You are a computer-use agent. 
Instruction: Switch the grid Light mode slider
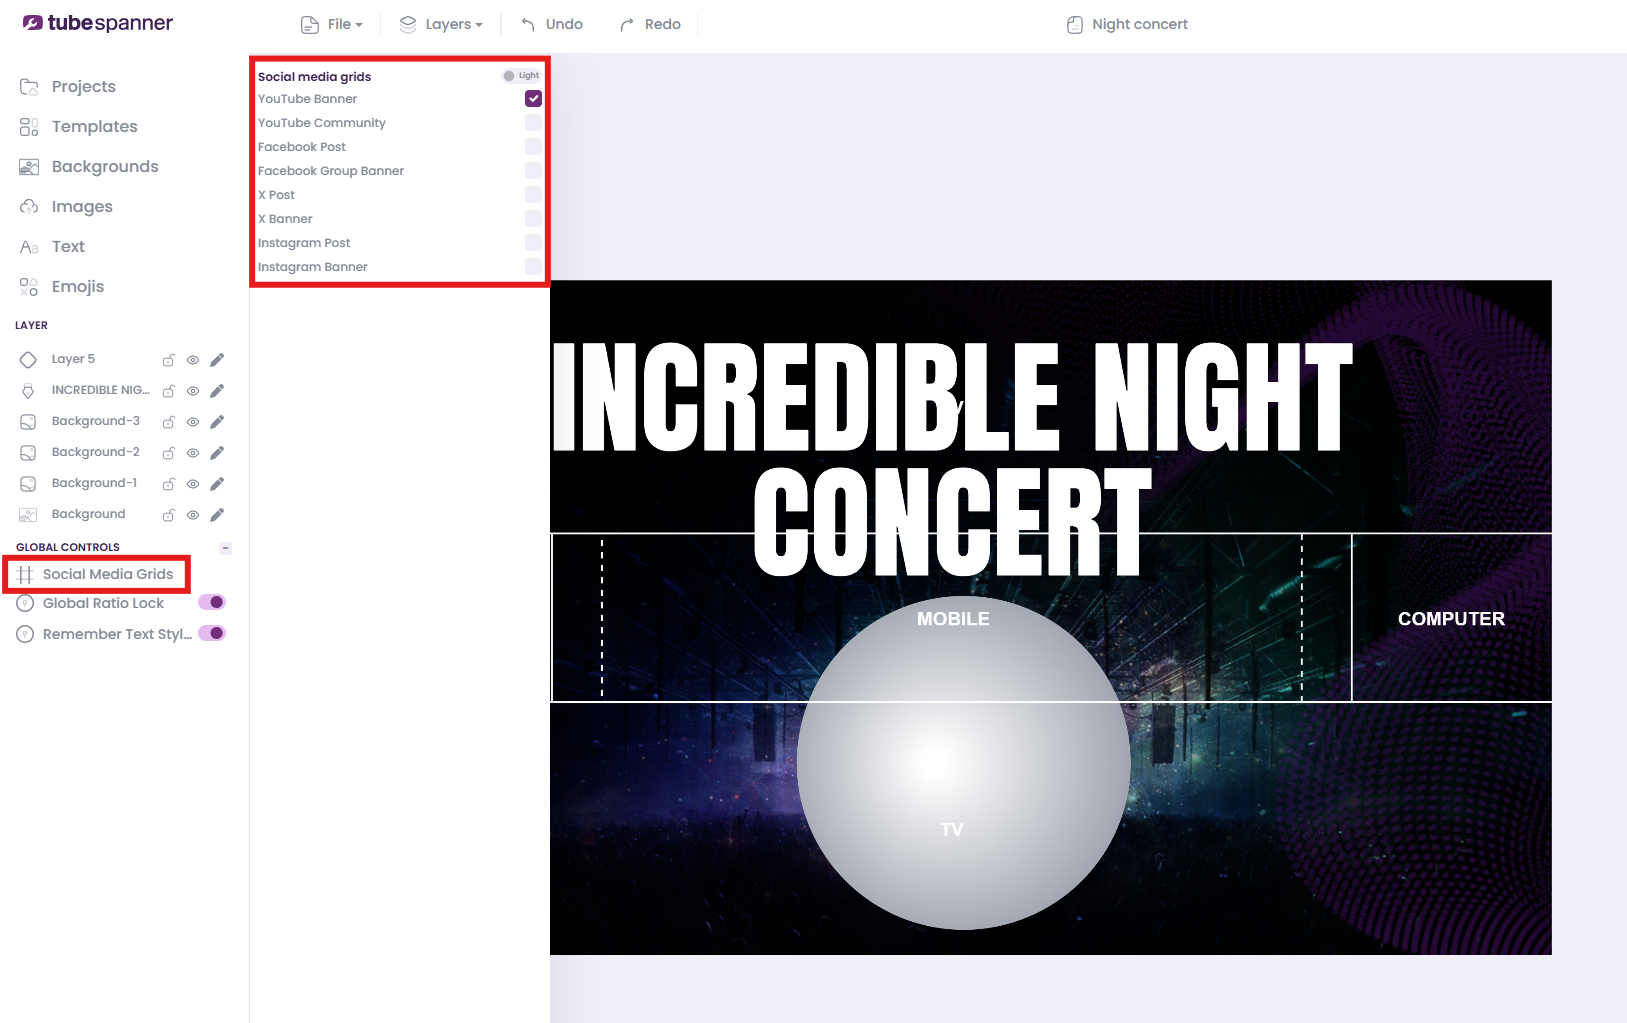pyautogui.click(x=521, y=76)
